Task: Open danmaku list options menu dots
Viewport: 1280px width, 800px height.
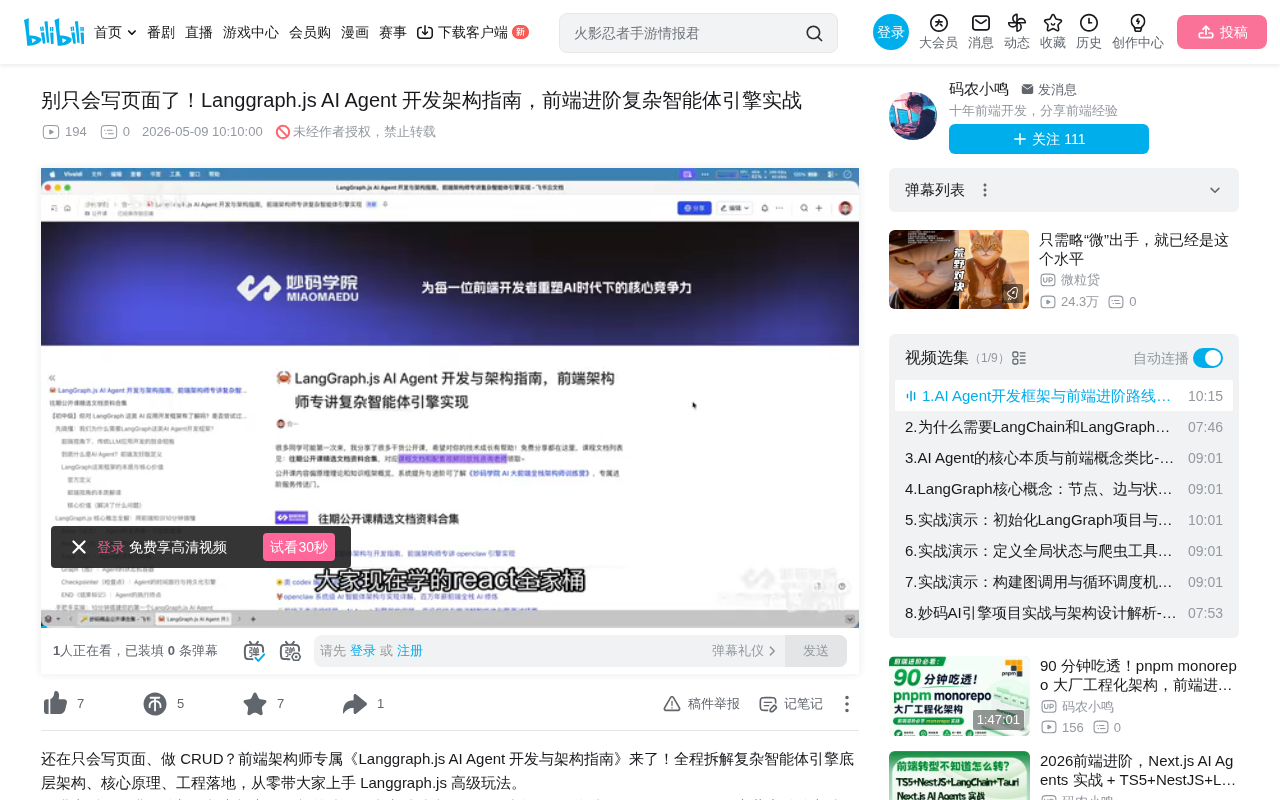Action: pyautogui.click(x=985, y=190)
